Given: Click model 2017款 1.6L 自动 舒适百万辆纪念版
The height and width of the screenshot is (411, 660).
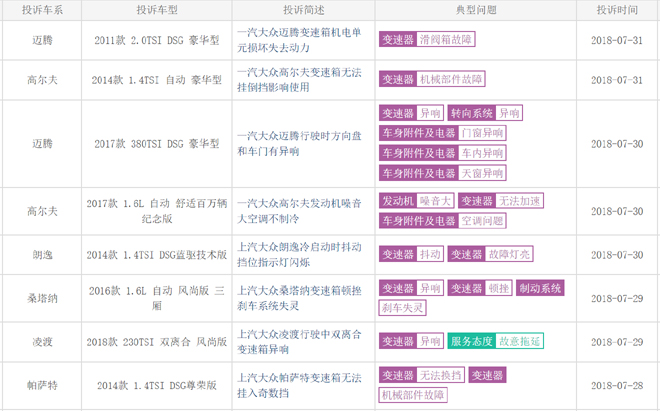Looking at the screenshot, I should pyautogui.click(x=157, y=211).
